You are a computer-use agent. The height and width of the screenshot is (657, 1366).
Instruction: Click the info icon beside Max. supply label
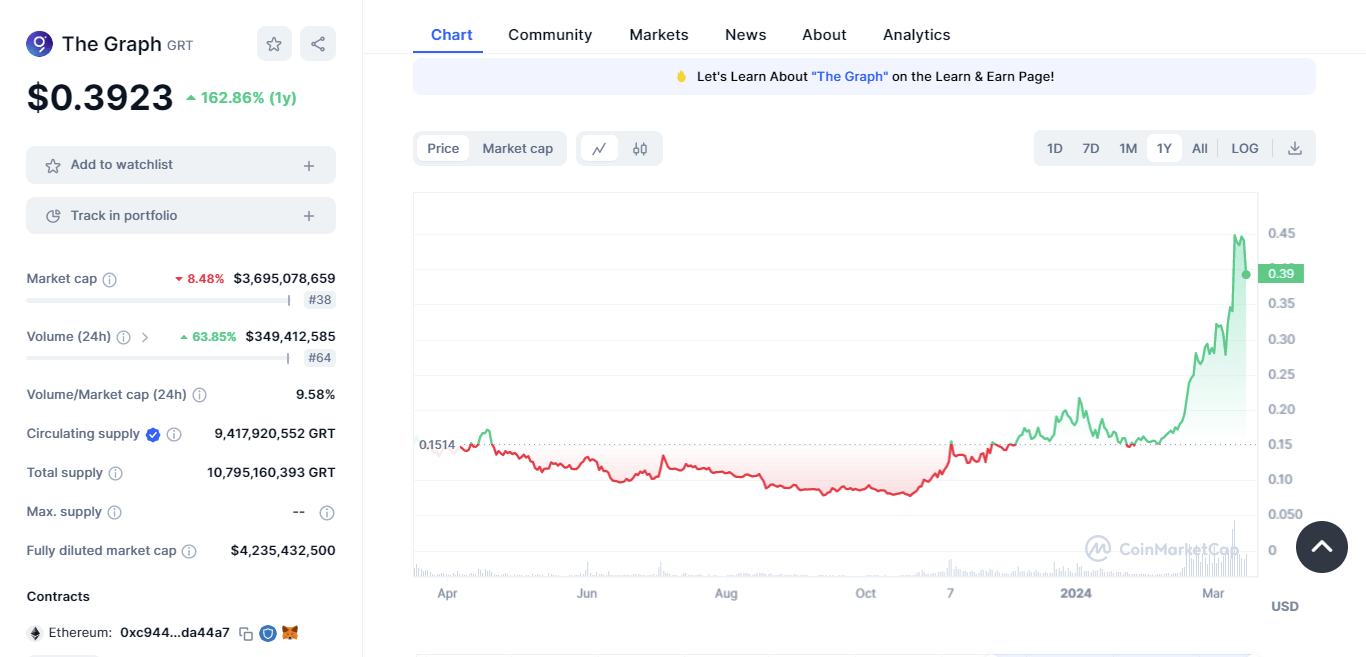coord(114,512)
